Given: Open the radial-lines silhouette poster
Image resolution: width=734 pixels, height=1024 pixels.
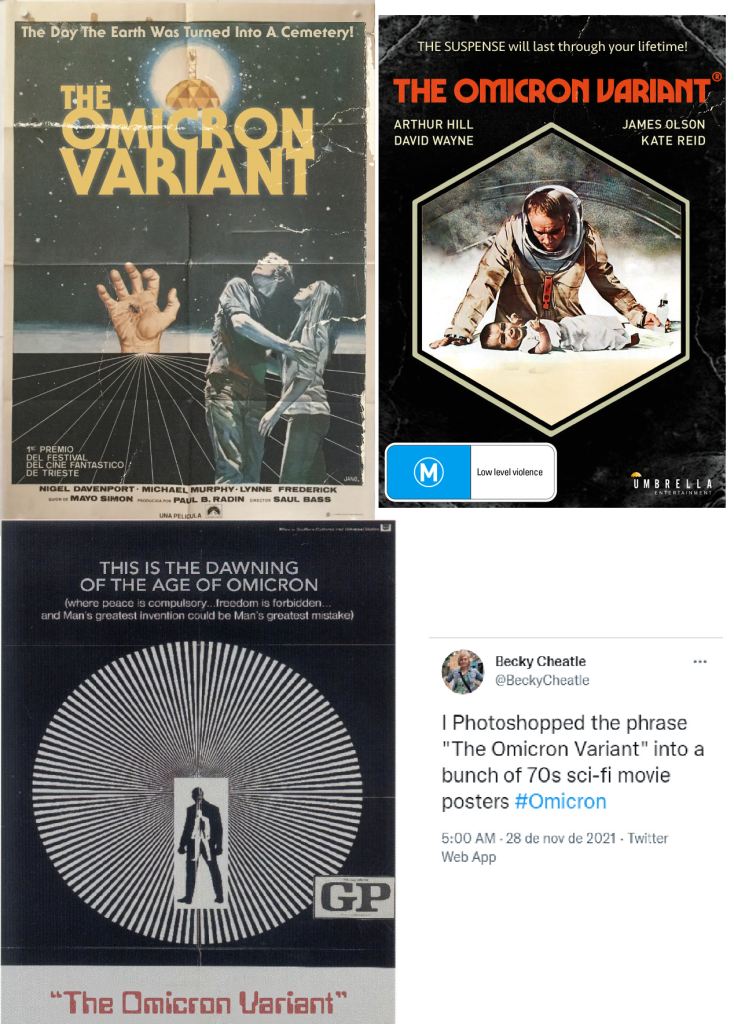Looking at the screenshot, I should [x=198, y=772].
